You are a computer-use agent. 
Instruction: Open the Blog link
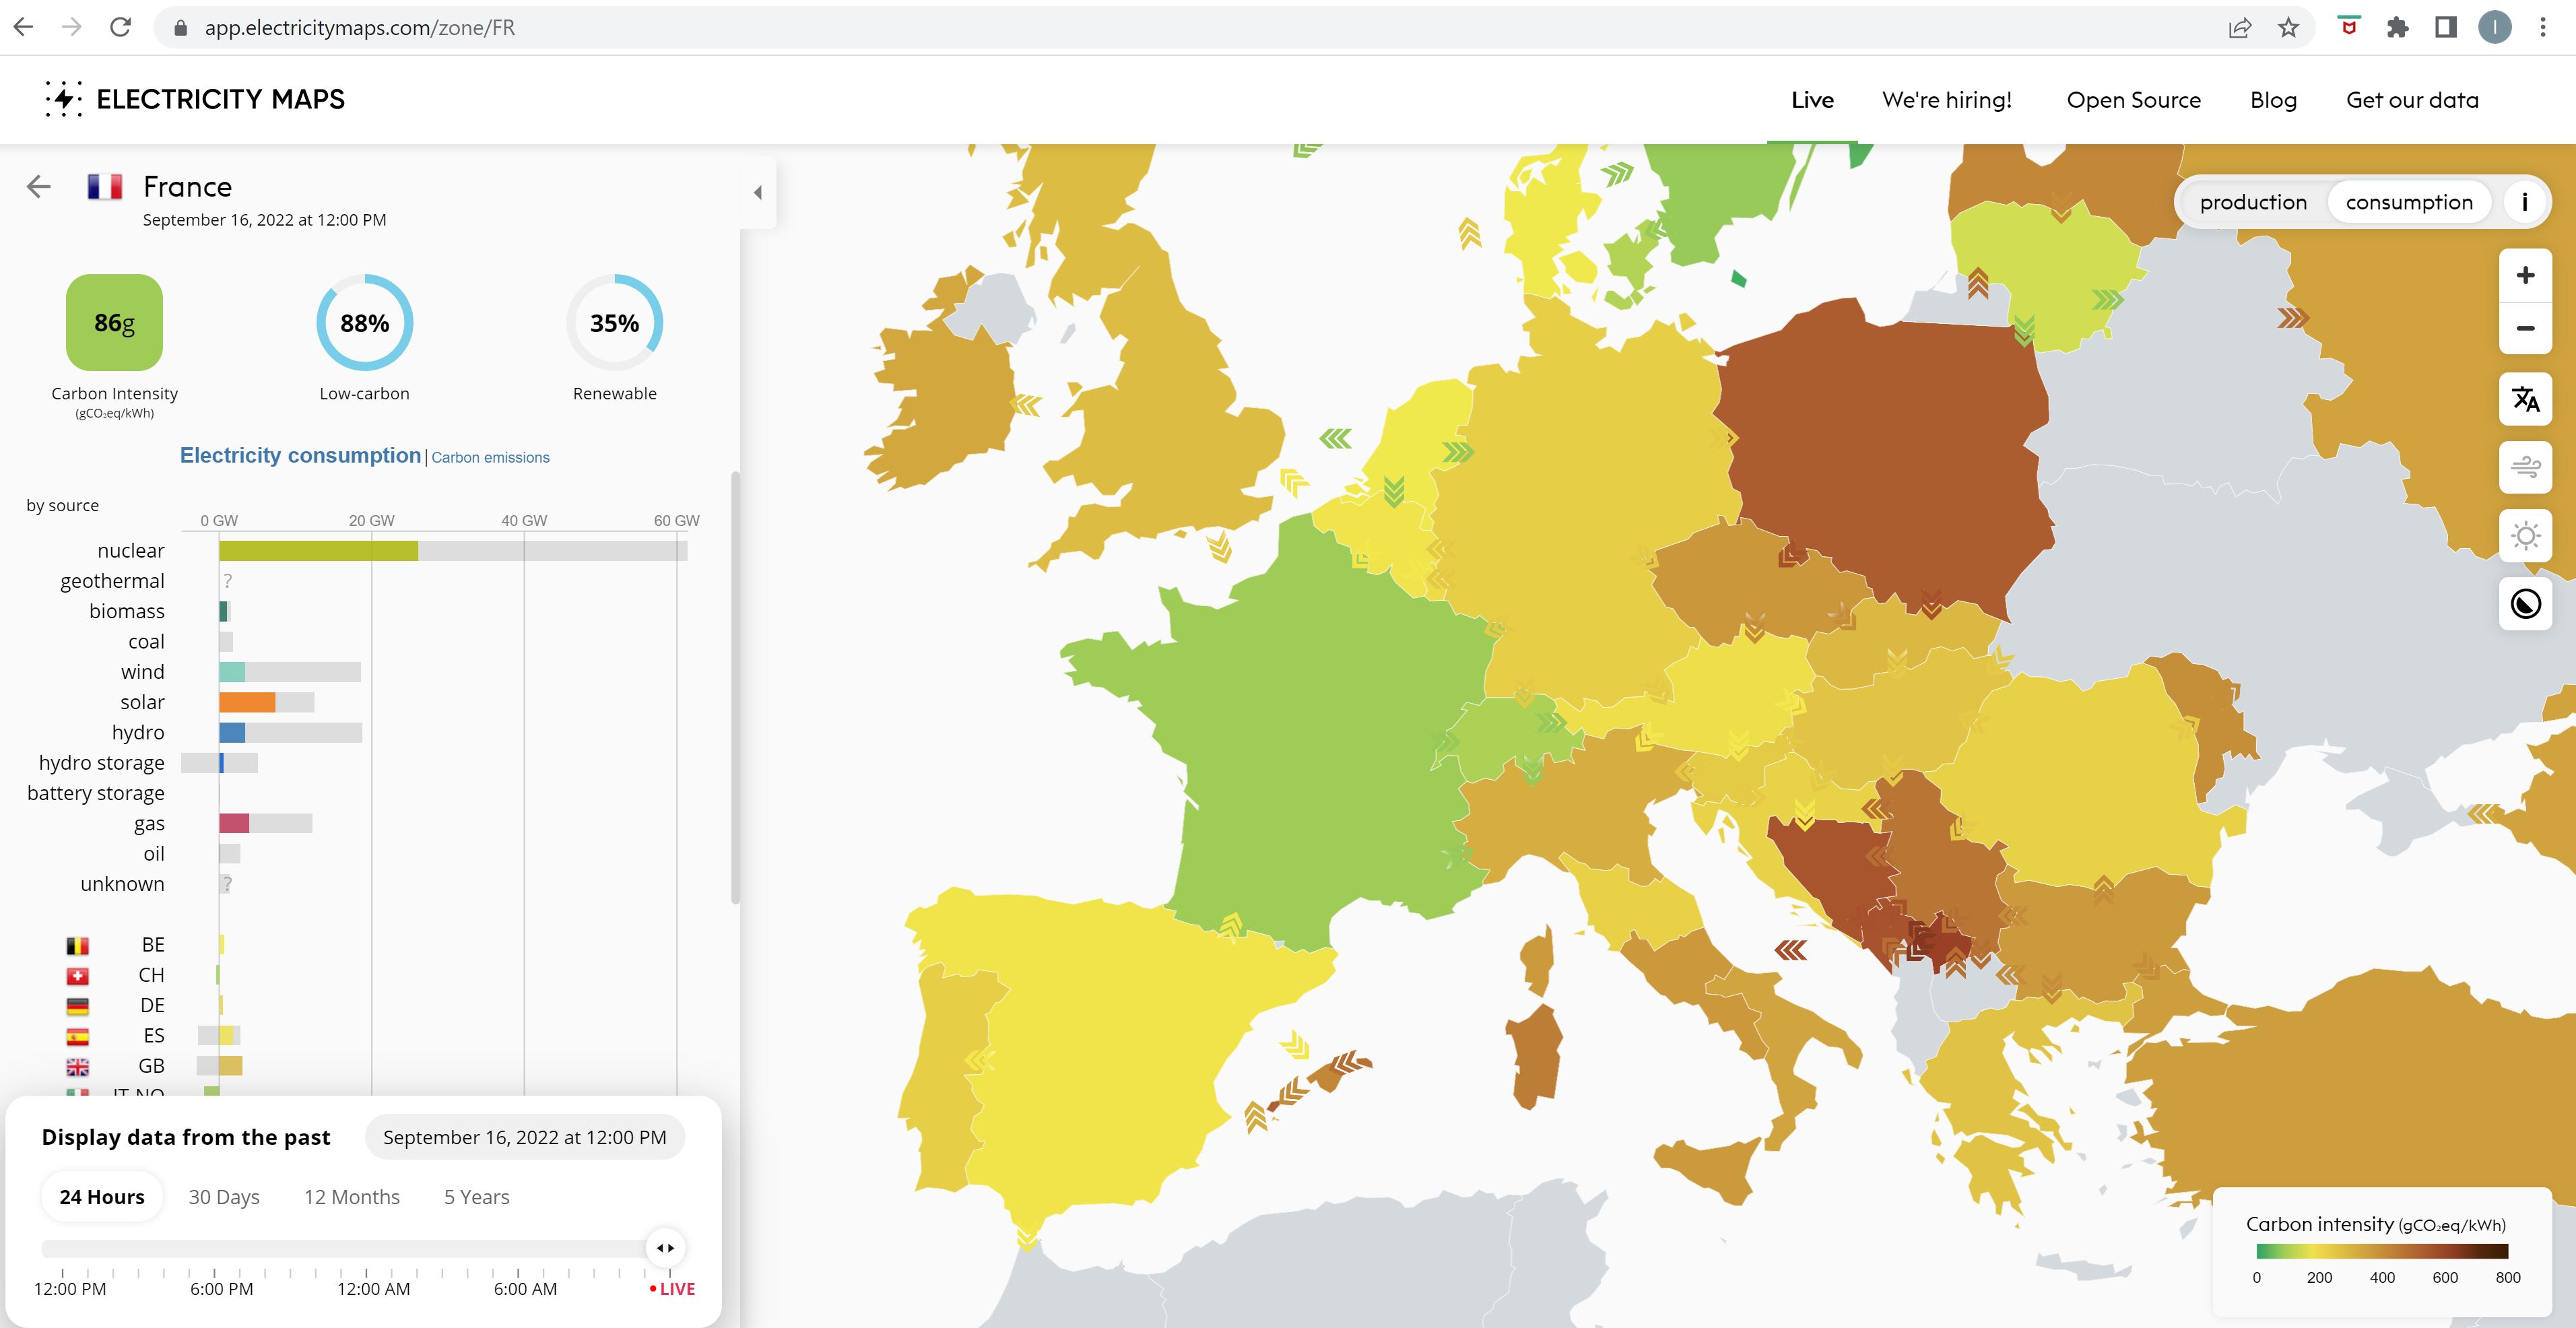(x=2273, y=100)
